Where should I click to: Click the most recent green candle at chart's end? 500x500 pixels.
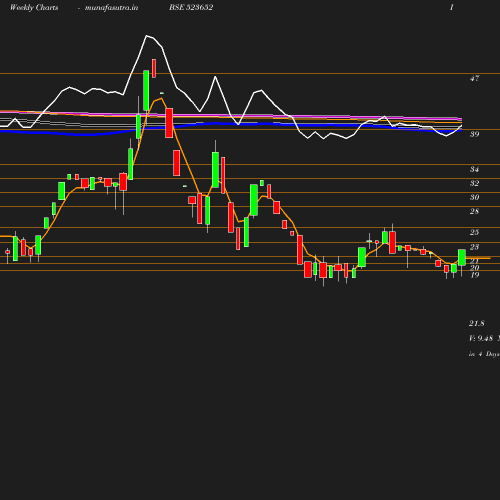(462, 257)
